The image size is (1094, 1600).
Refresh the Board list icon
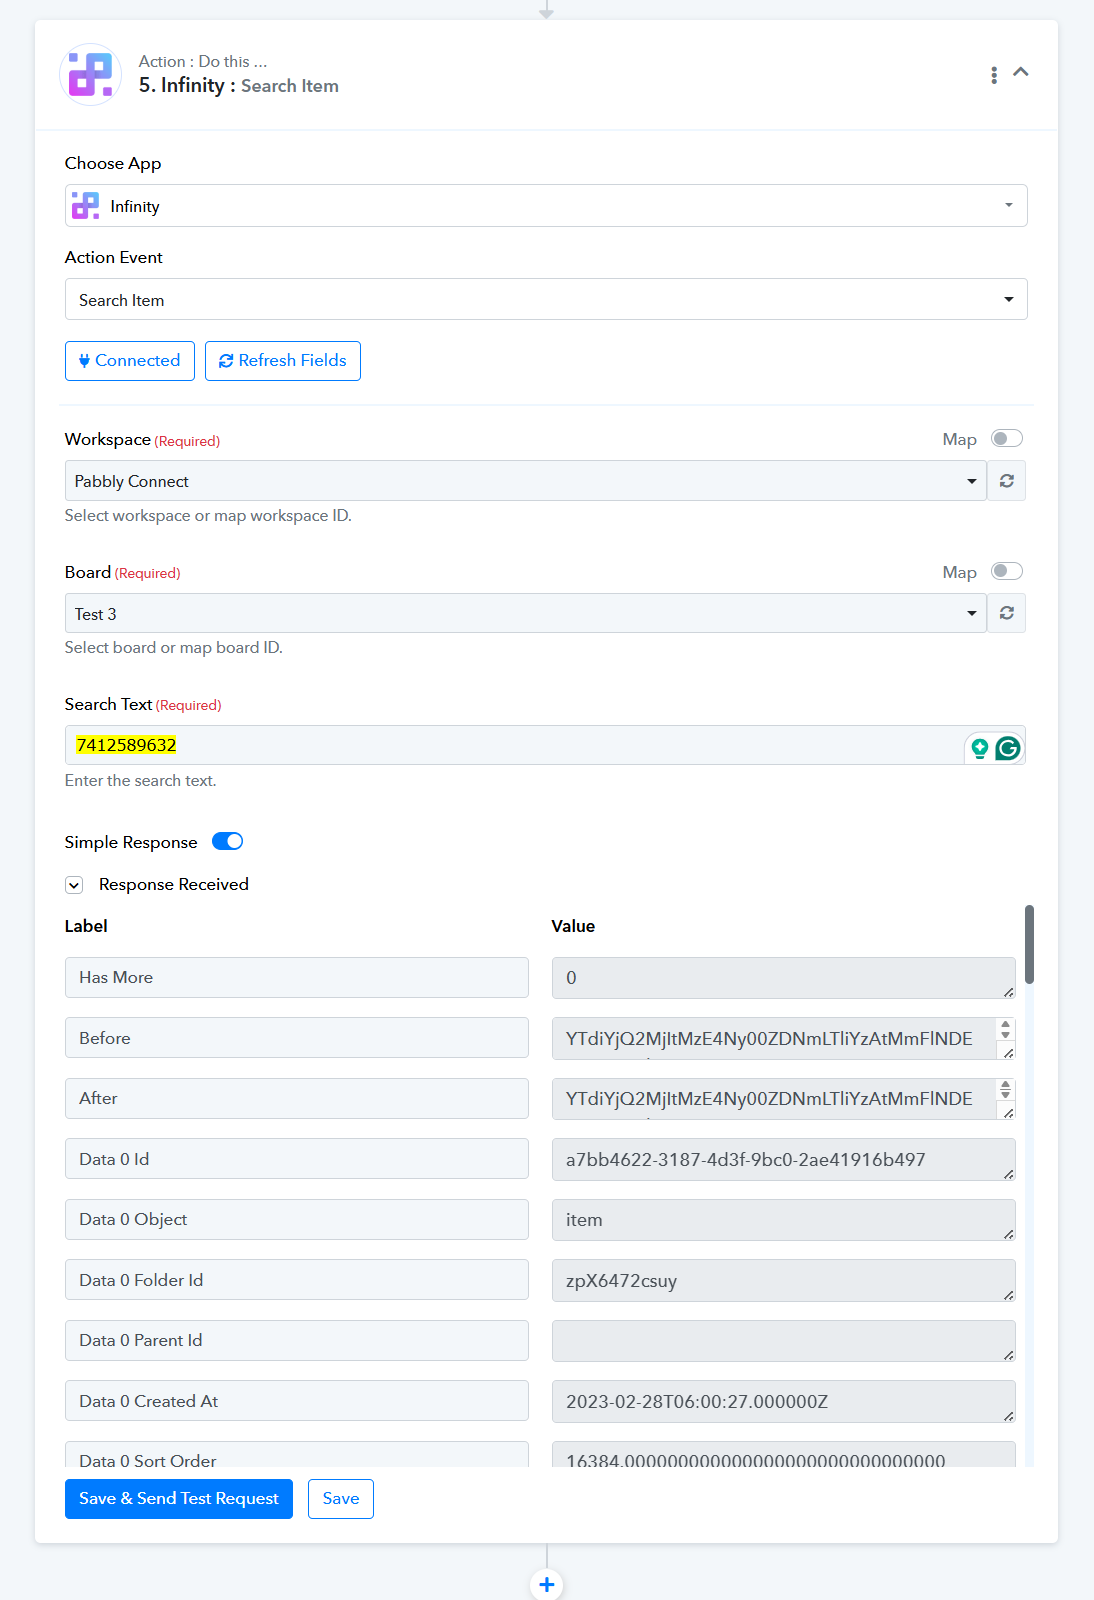click(1007, 613)
